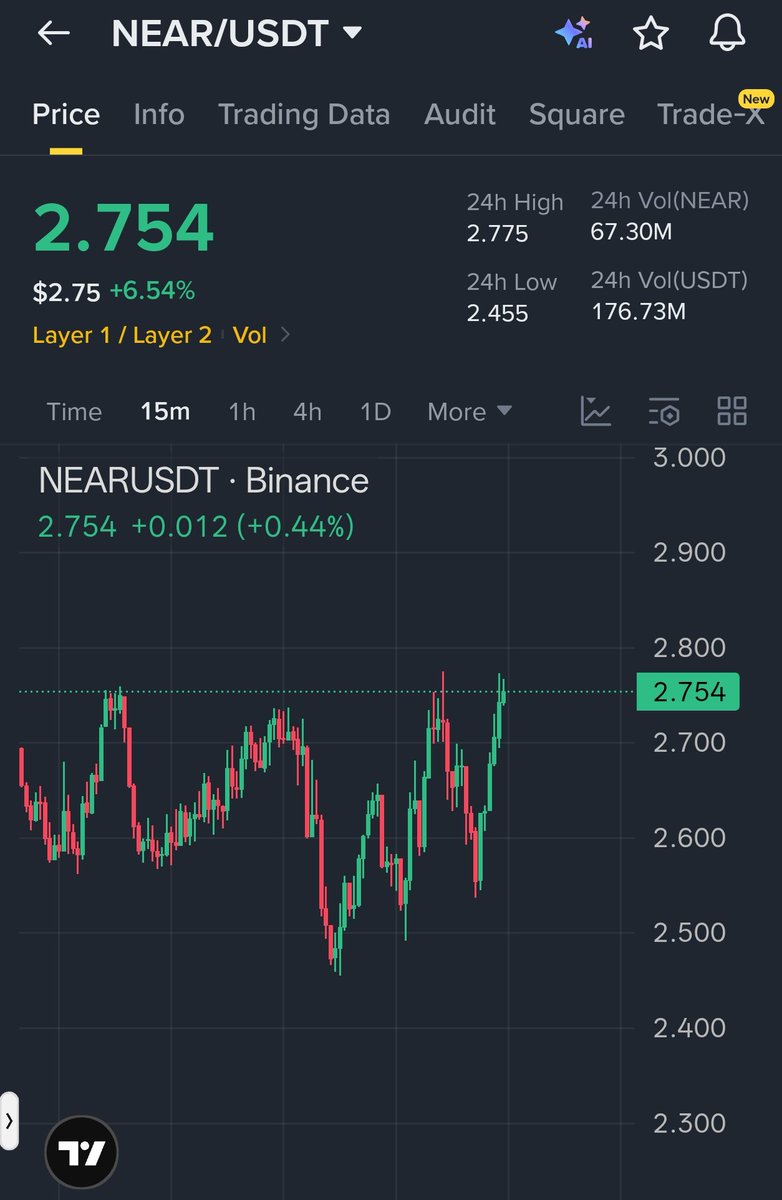The image size is (782, 1200).
Task: Open the Audit tab
Action: 460,114
